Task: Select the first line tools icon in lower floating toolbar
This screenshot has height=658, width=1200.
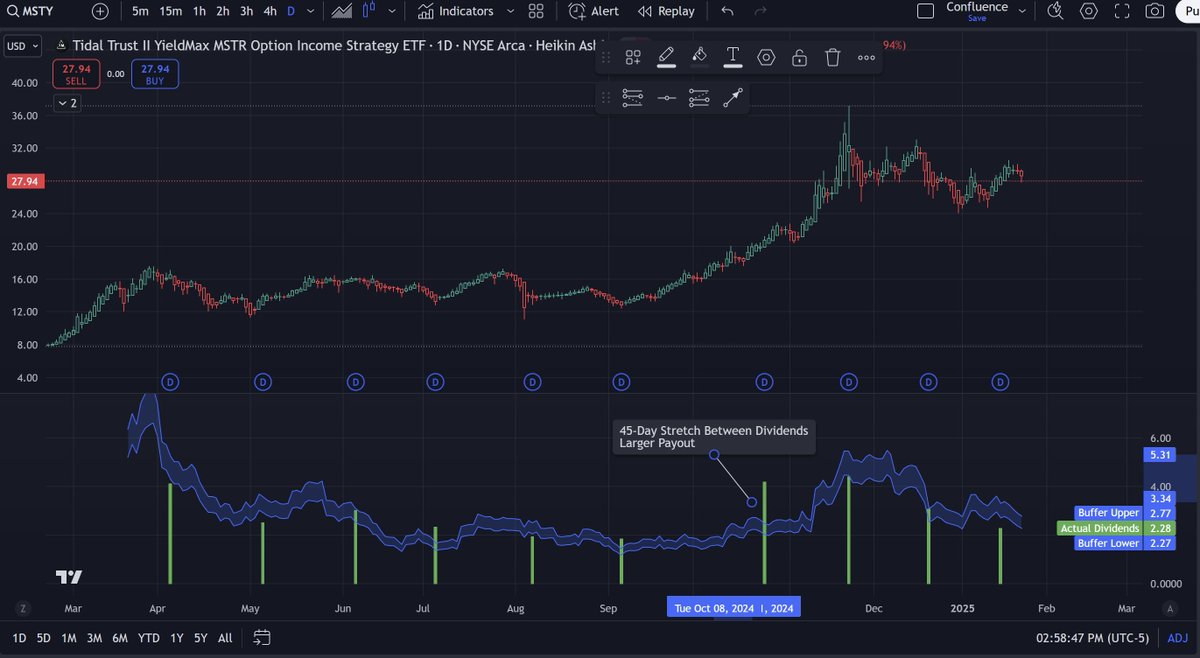Action: click(x=633, y=97)
